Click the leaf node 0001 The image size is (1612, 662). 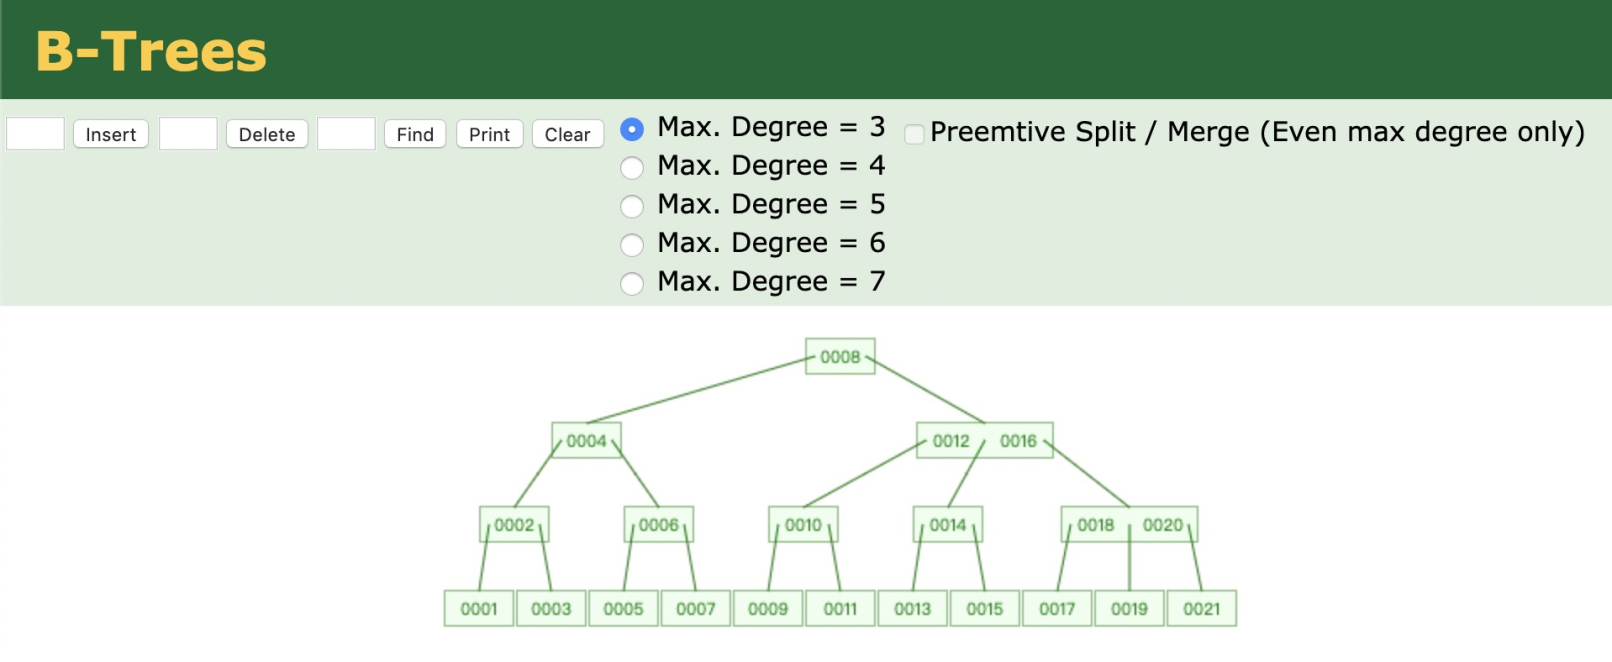[x=479, y=608]
